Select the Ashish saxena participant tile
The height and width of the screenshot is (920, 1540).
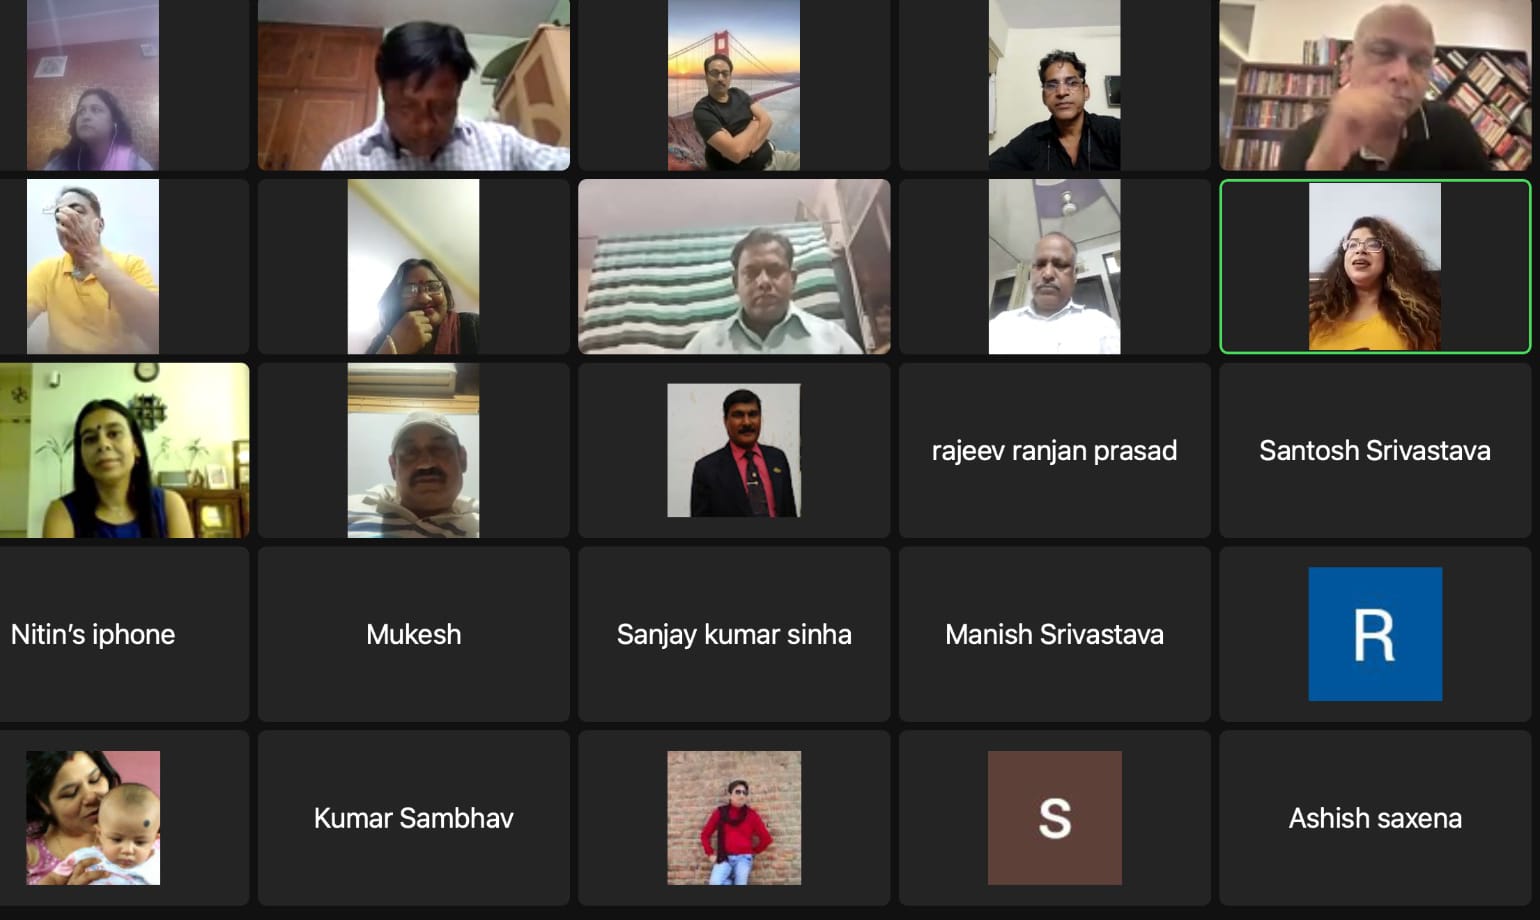1375,818
